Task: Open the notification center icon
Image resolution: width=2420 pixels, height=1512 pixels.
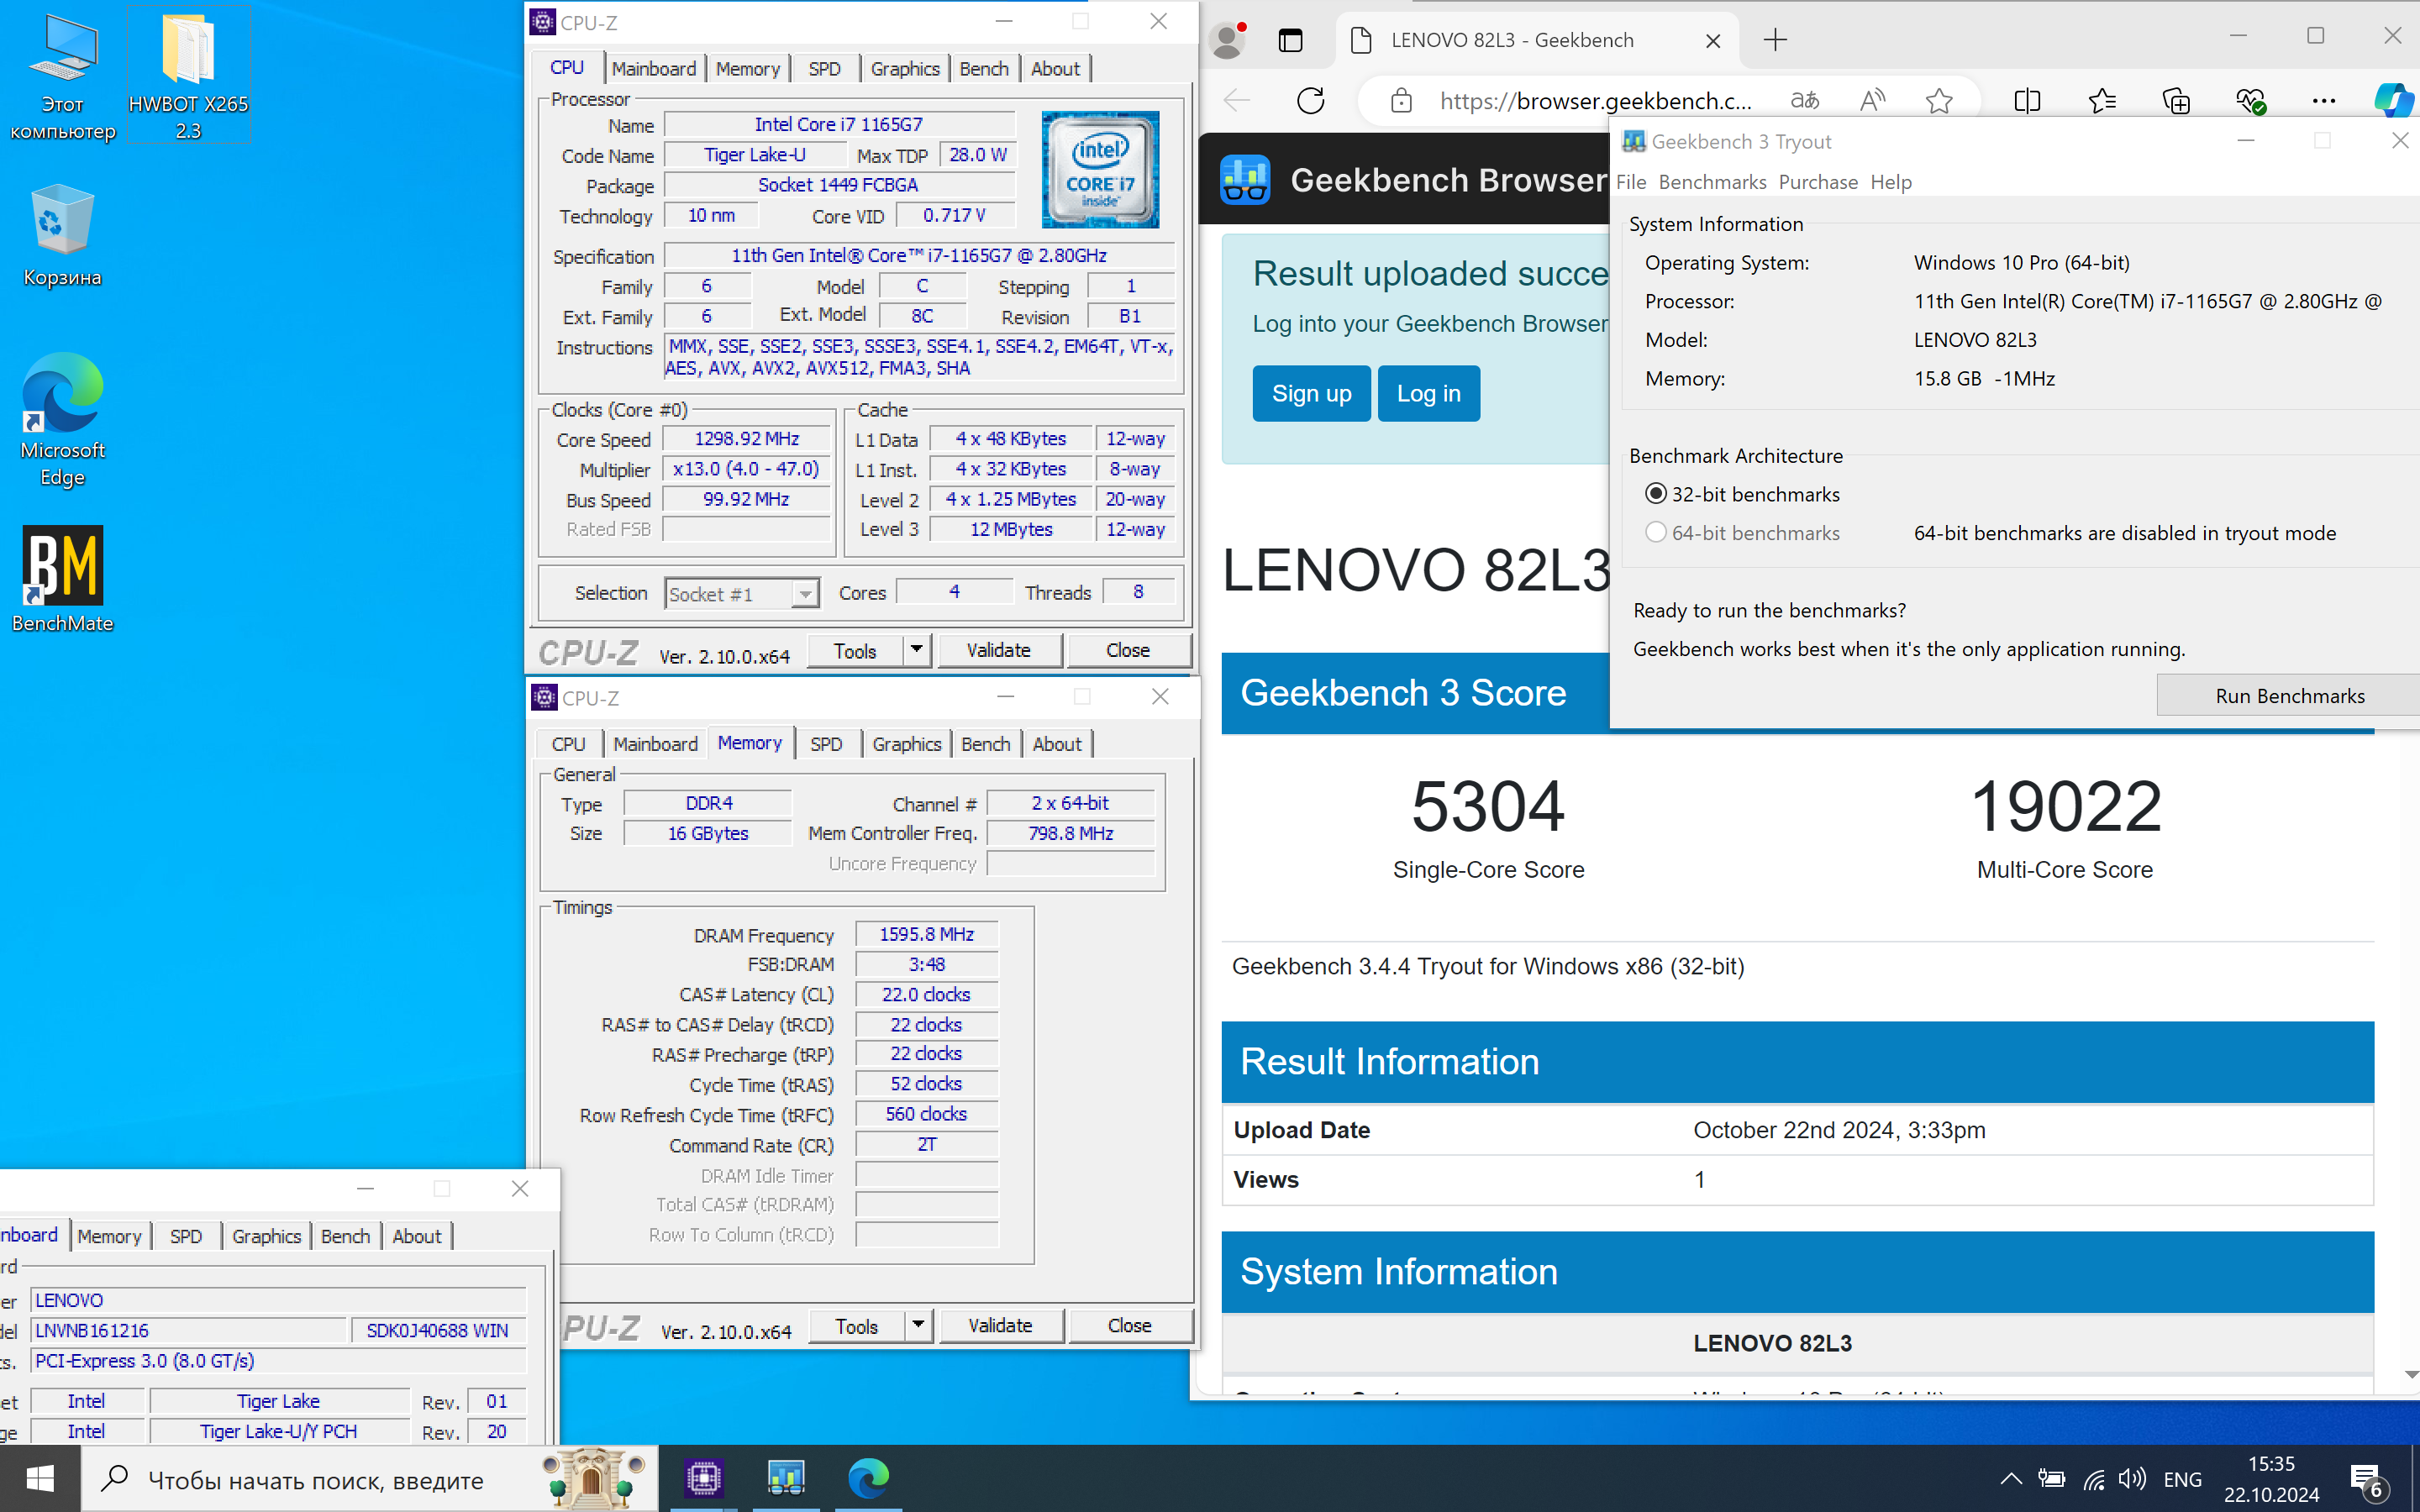Action: coord(2369,1479)
